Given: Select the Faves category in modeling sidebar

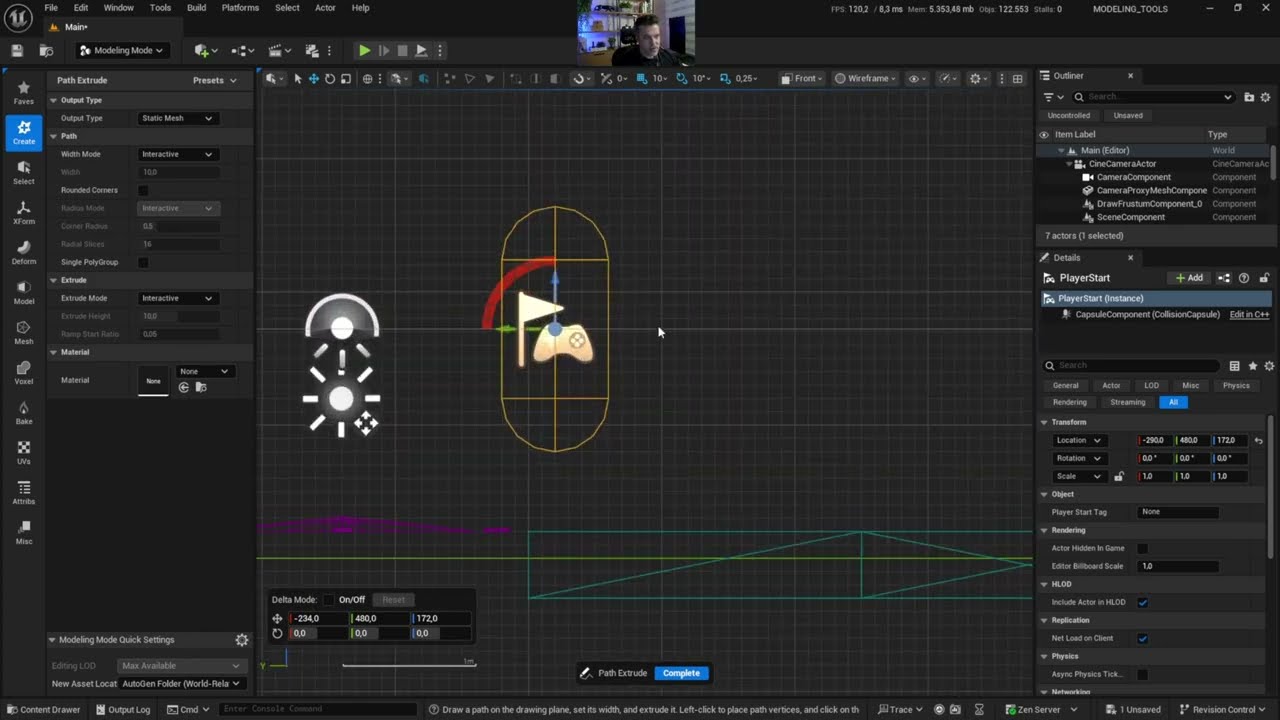Looking at the screenshot, I should coord(23,94).
